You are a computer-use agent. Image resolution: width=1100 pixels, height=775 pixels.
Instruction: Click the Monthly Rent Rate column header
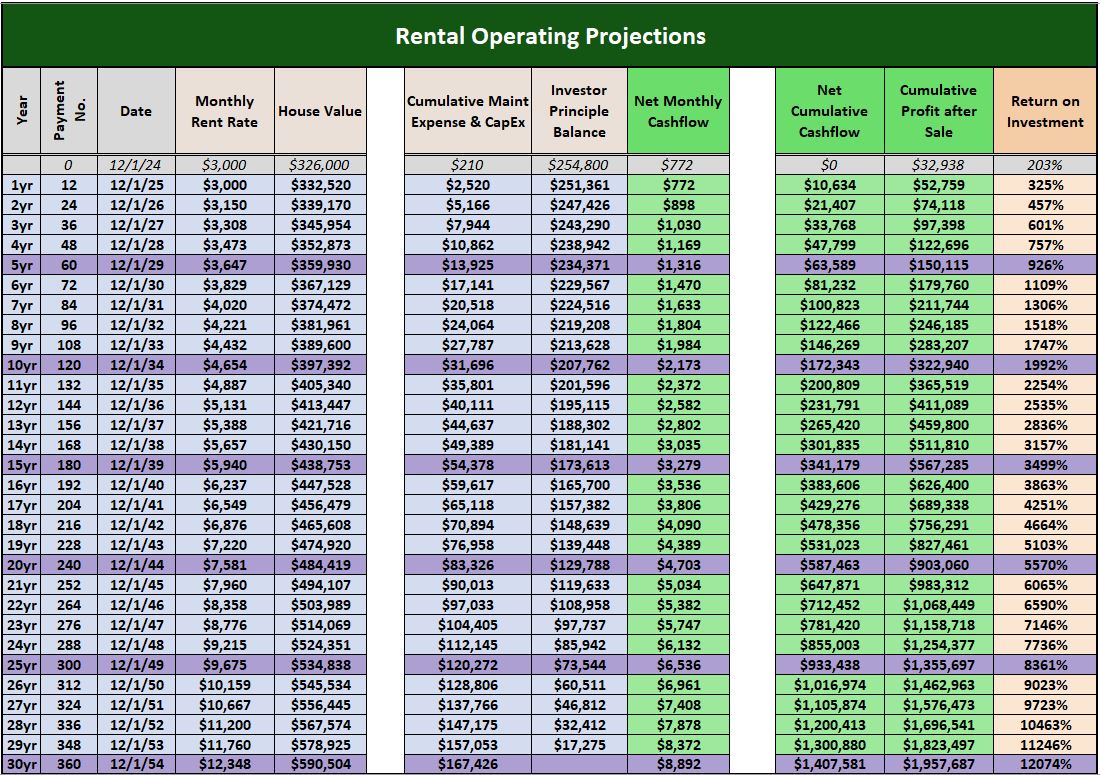point(224,110)
